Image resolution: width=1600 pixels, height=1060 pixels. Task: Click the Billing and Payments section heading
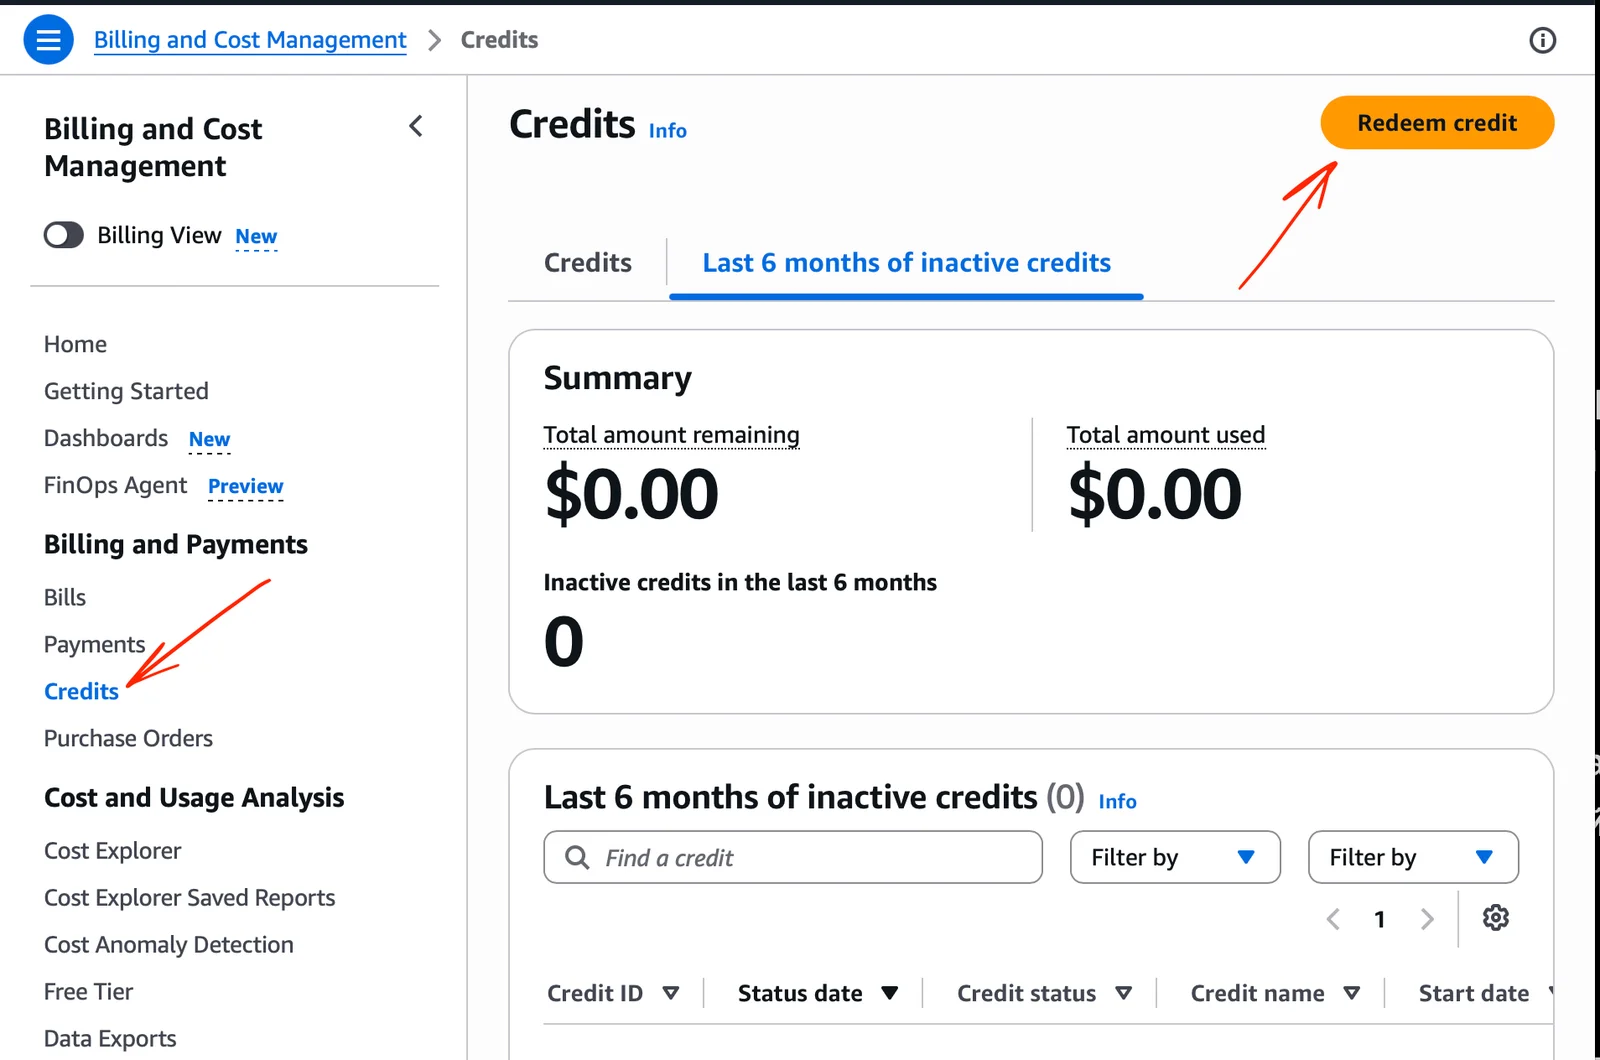coord(175,544)
